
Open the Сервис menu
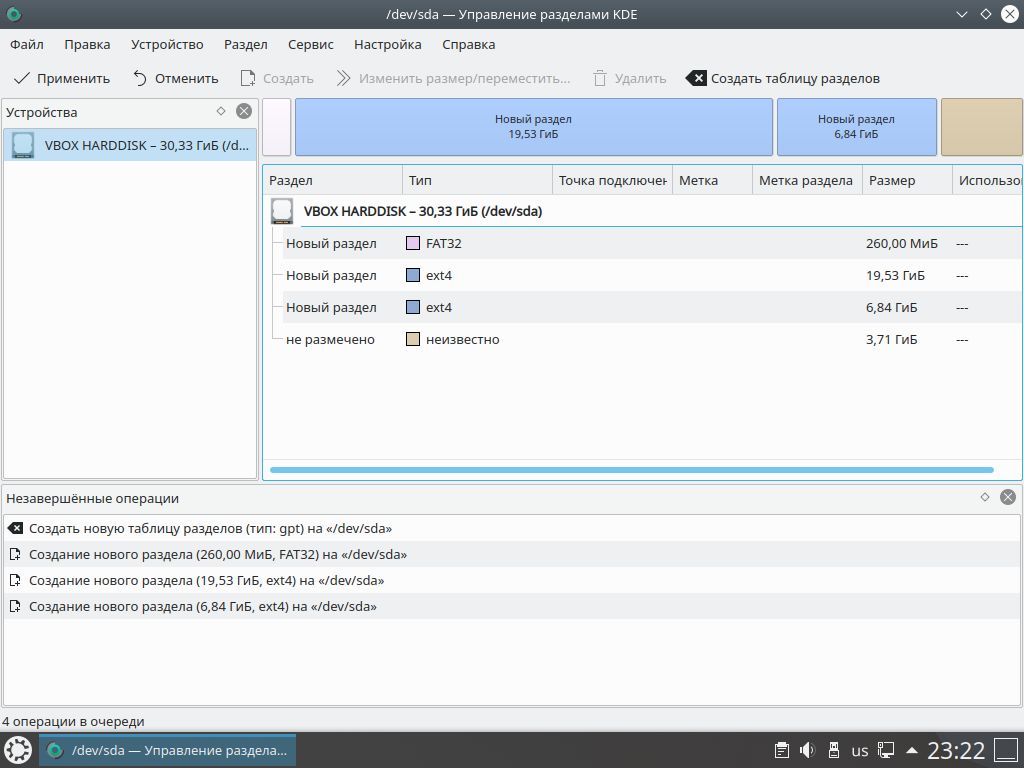tap(311, 44)
